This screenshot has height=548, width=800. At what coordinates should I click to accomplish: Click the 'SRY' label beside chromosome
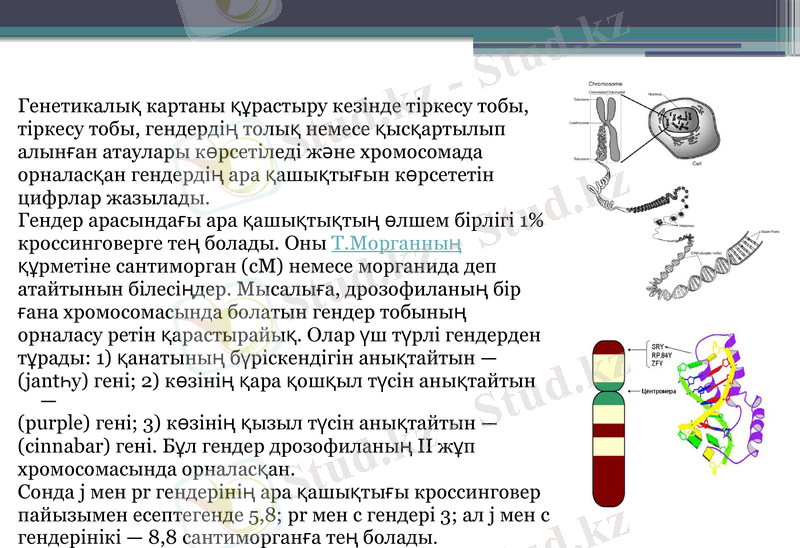(657, 347)
